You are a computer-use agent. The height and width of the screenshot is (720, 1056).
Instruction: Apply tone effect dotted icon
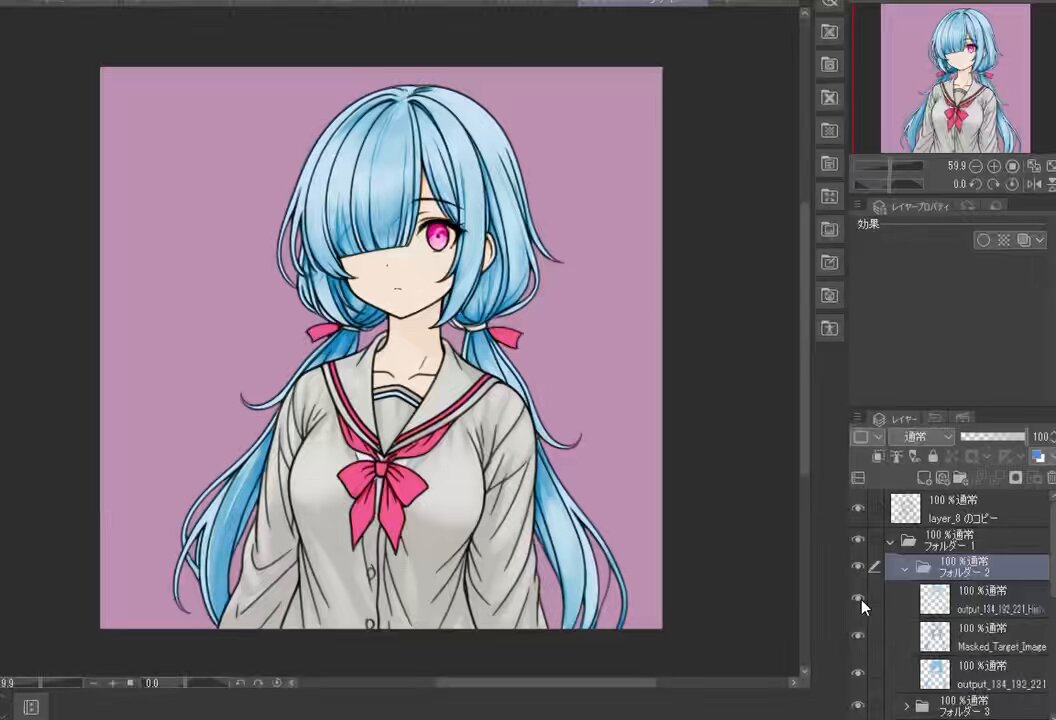click(1004, 240)
